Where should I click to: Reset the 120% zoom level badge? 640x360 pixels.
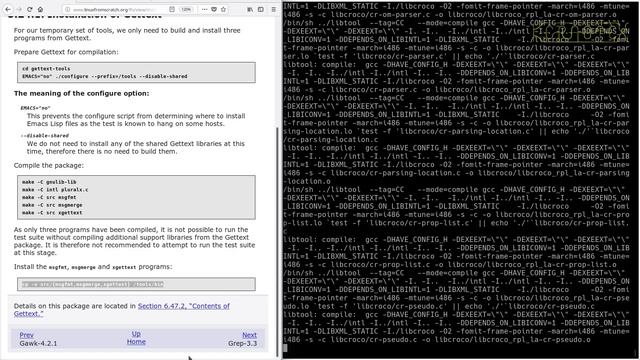click(x=186, y=9)
